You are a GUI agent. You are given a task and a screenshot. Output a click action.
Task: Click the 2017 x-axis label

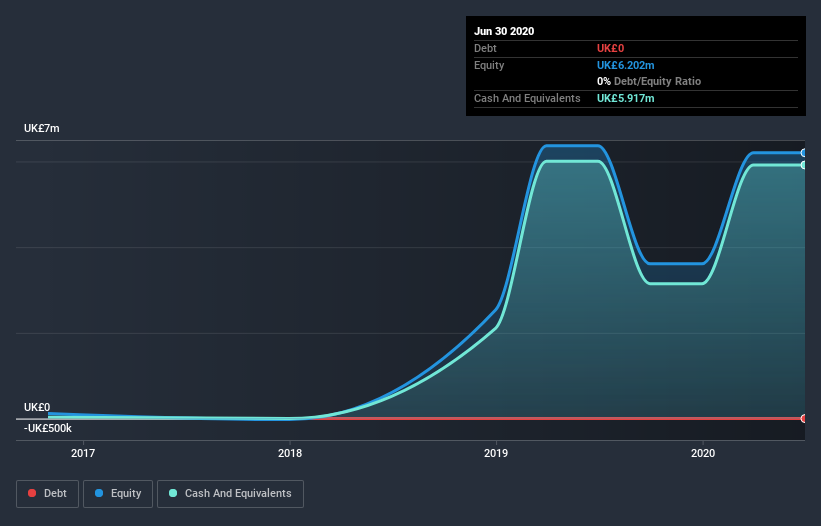(x=83, y=453)
